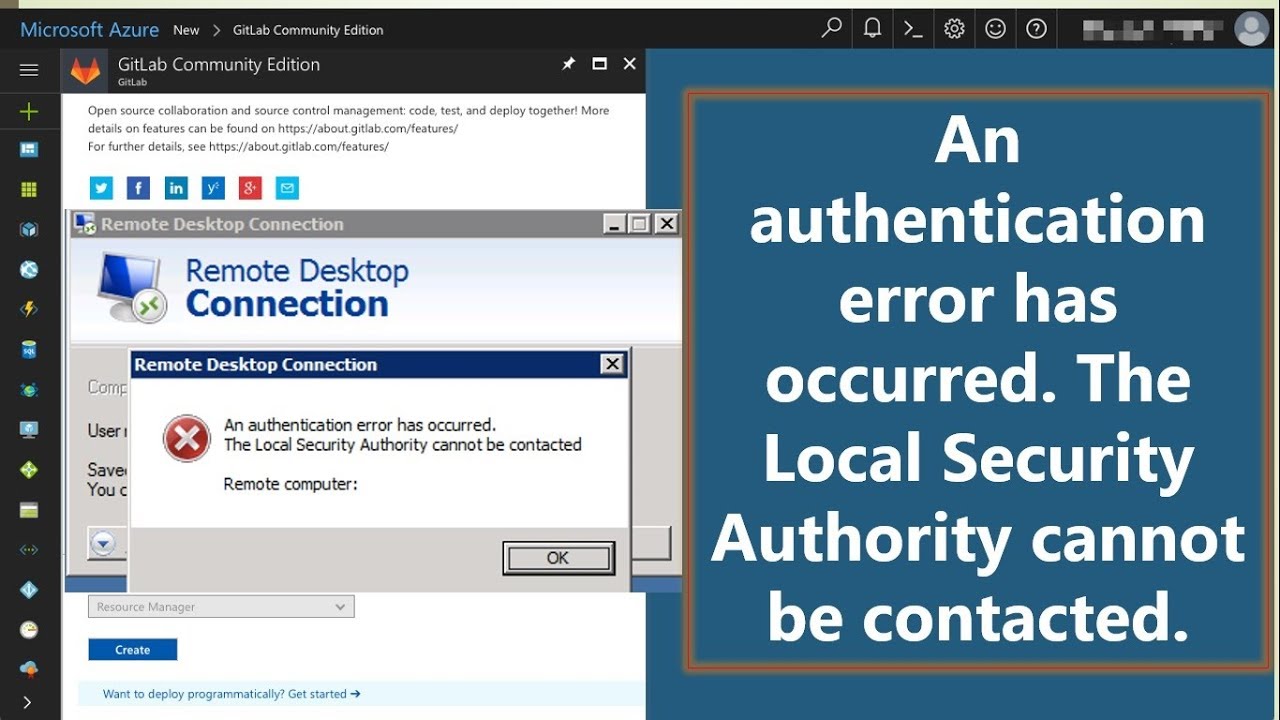Open the help question mark icon
The width and height of the screenshot is (1280, 720).
coord(1036,29)
